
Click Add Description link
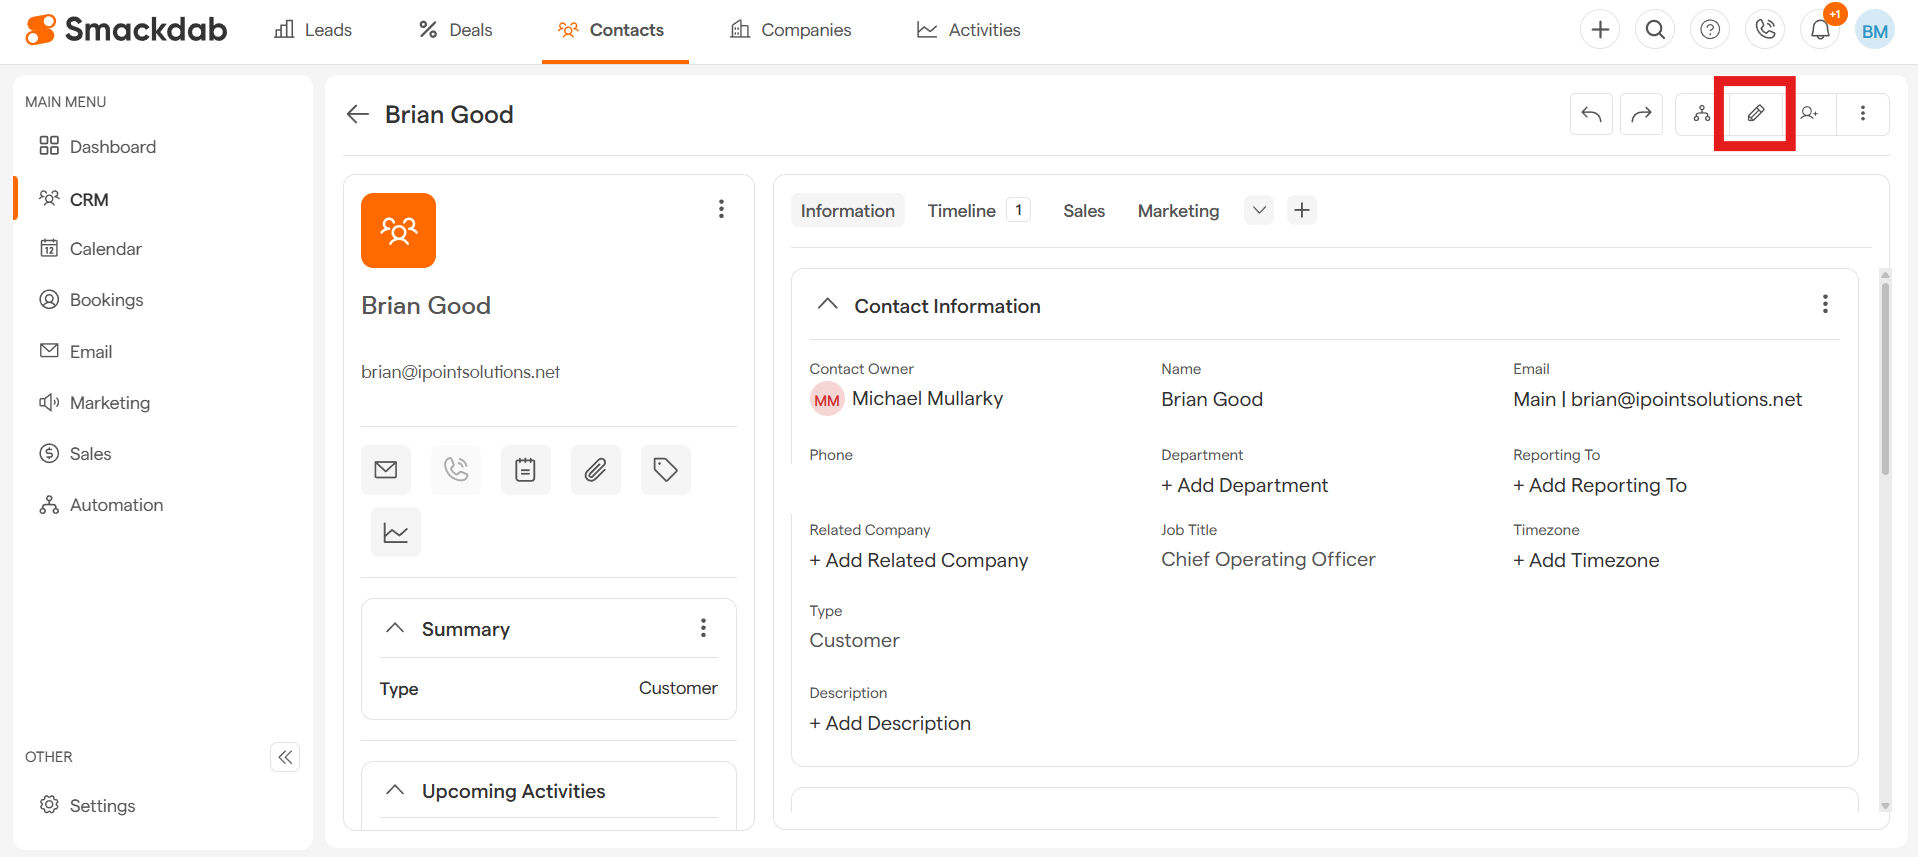(x=890, y=723)
